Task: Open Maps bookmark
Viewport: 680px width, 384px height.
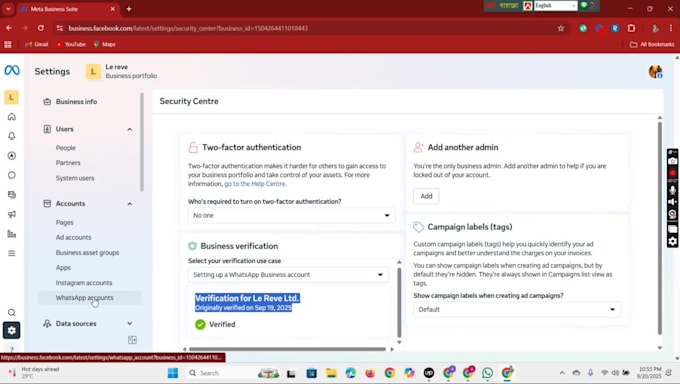Action: 105,44
